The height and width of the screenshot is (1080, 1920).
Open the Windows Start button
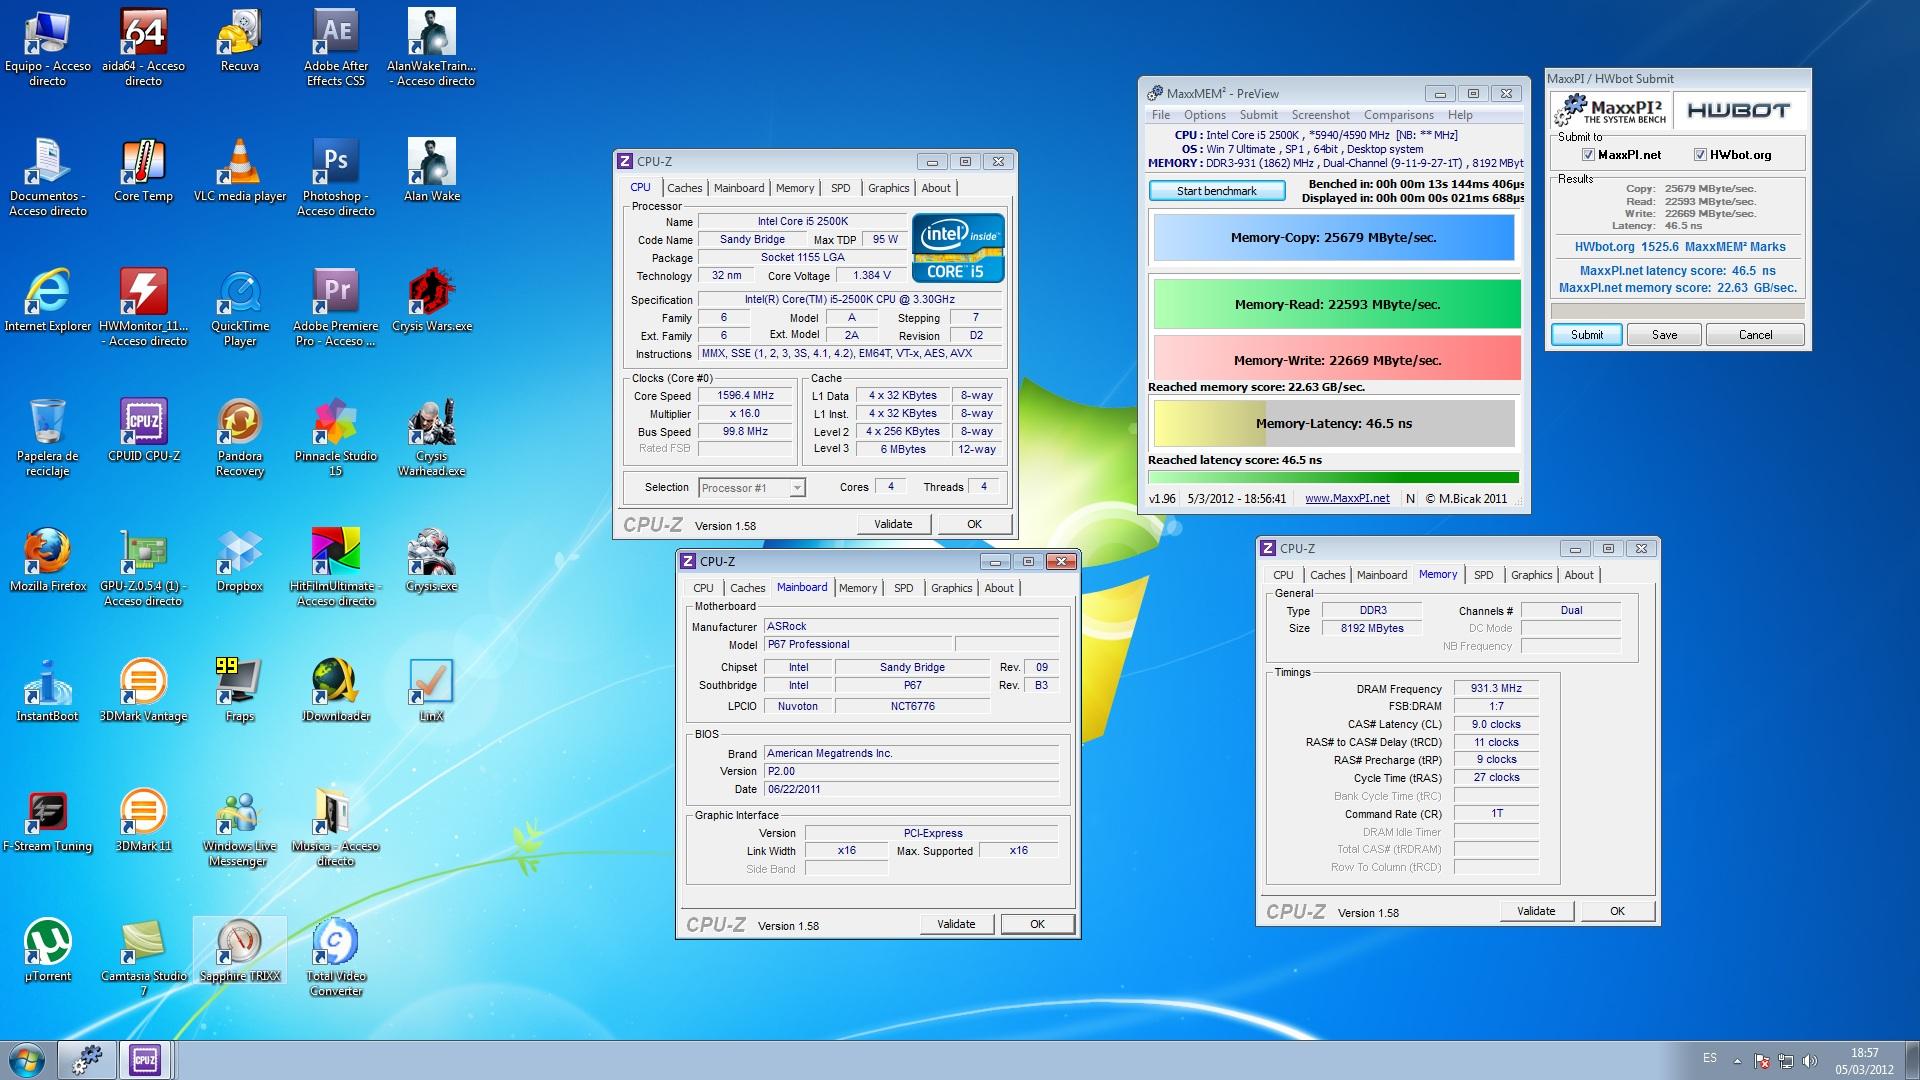point(26,1060)
